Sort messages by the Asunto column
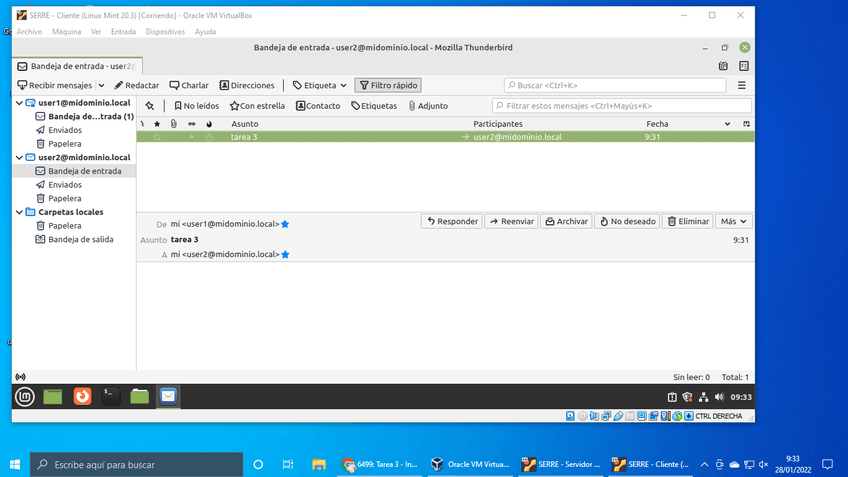The height and width of the screenshot is (477, 848). coord(244,124)
